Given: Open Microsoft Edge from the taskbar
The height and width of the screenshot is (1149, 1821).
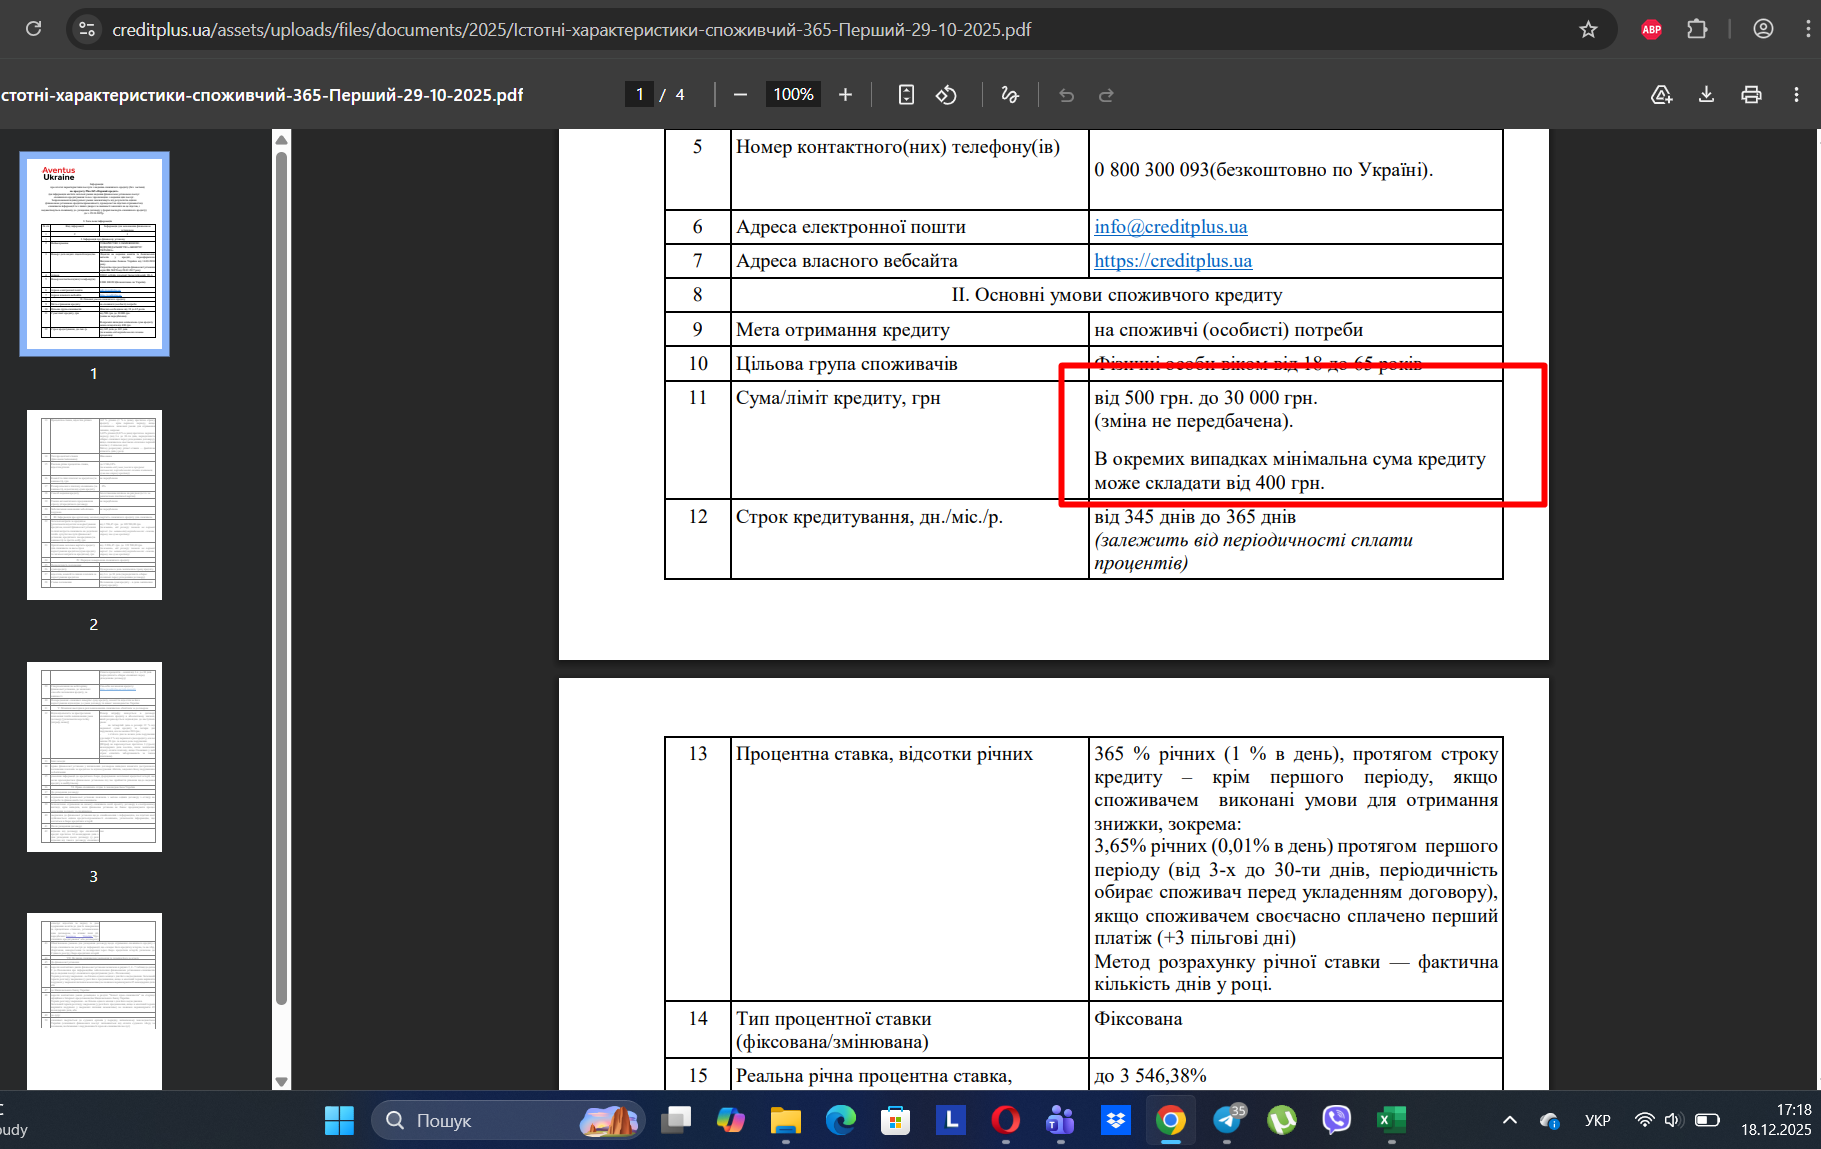Looking at the screenshot, I should click(x=841, y=1120).
